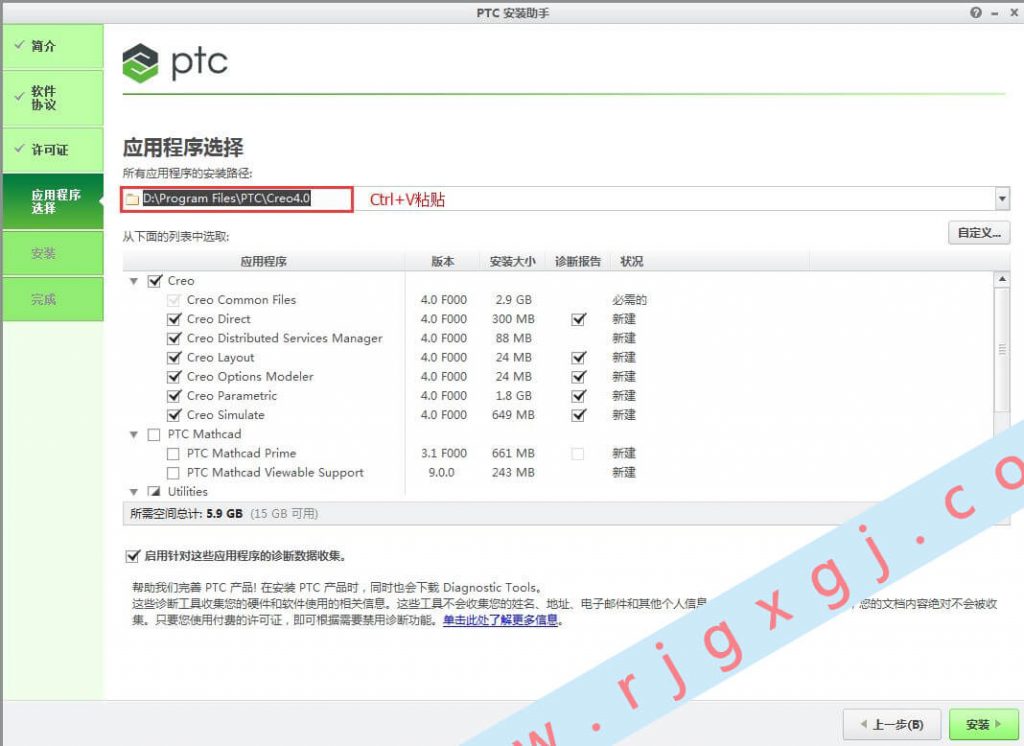The image size is (1024, 746).
Task: Click the folder icon in install path field
Action: coord(133,199)
